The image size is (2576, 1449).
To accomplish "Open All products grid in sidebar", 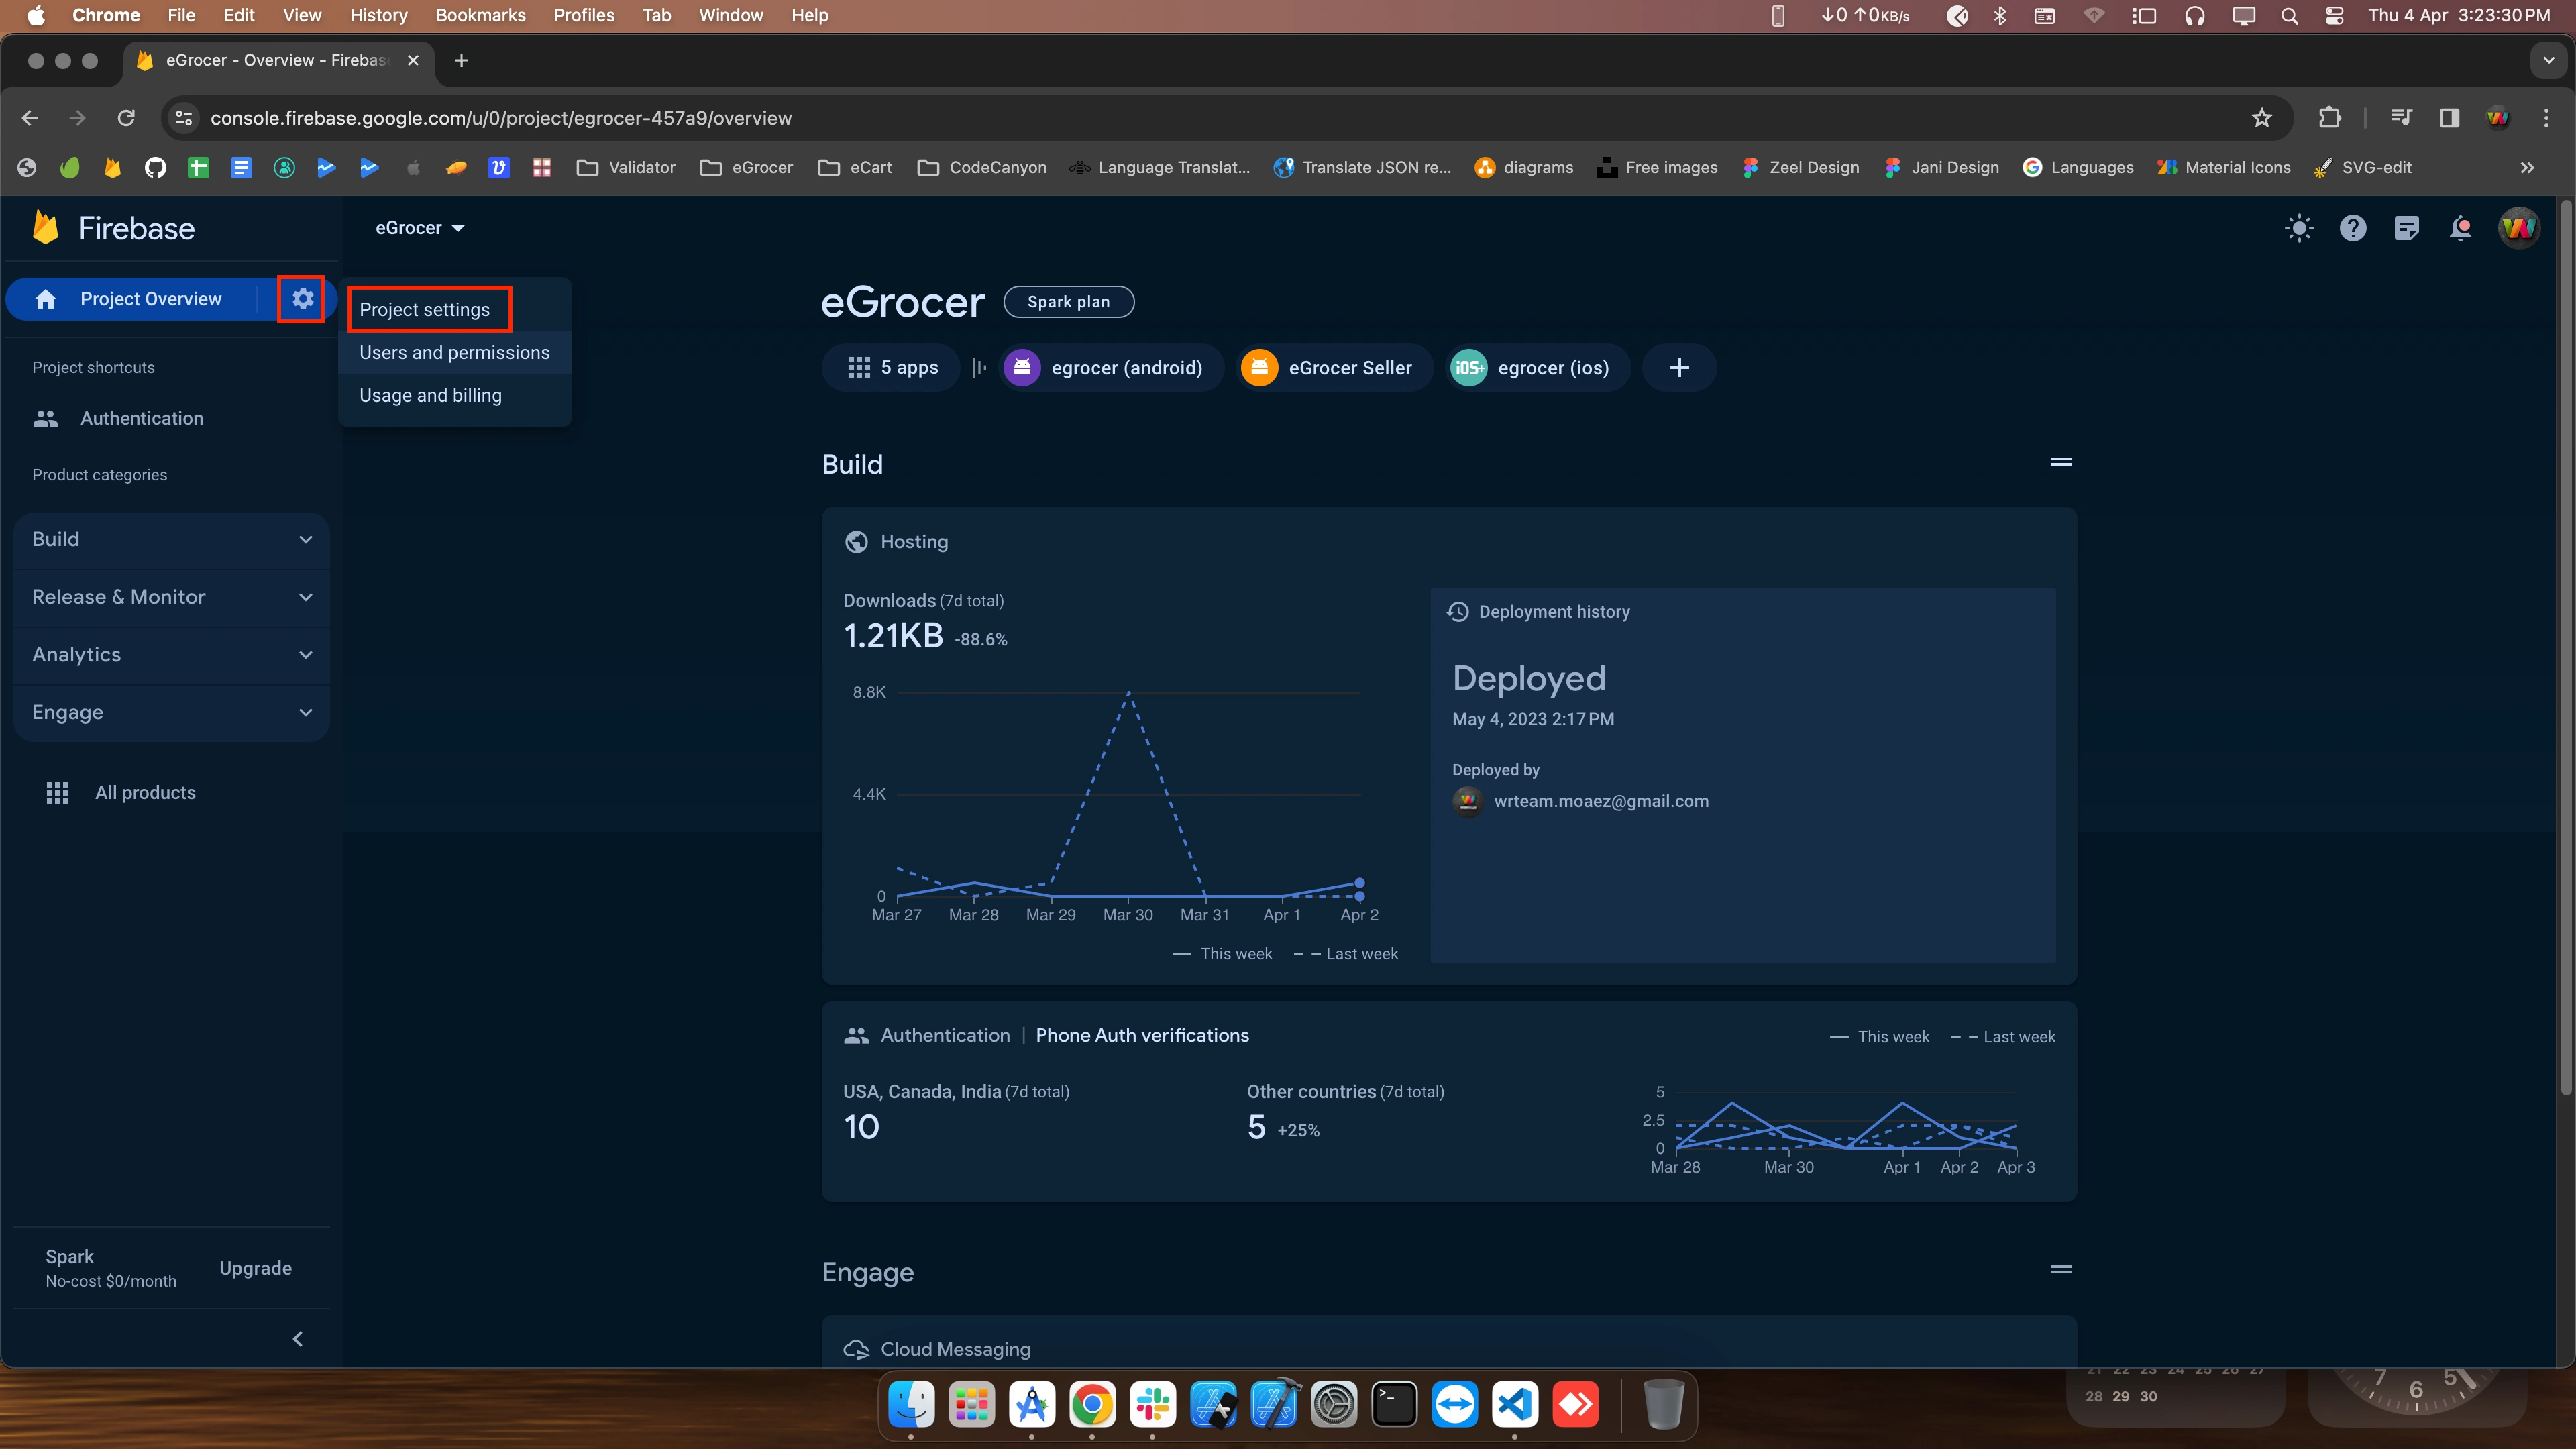I will tap(121, 792).
